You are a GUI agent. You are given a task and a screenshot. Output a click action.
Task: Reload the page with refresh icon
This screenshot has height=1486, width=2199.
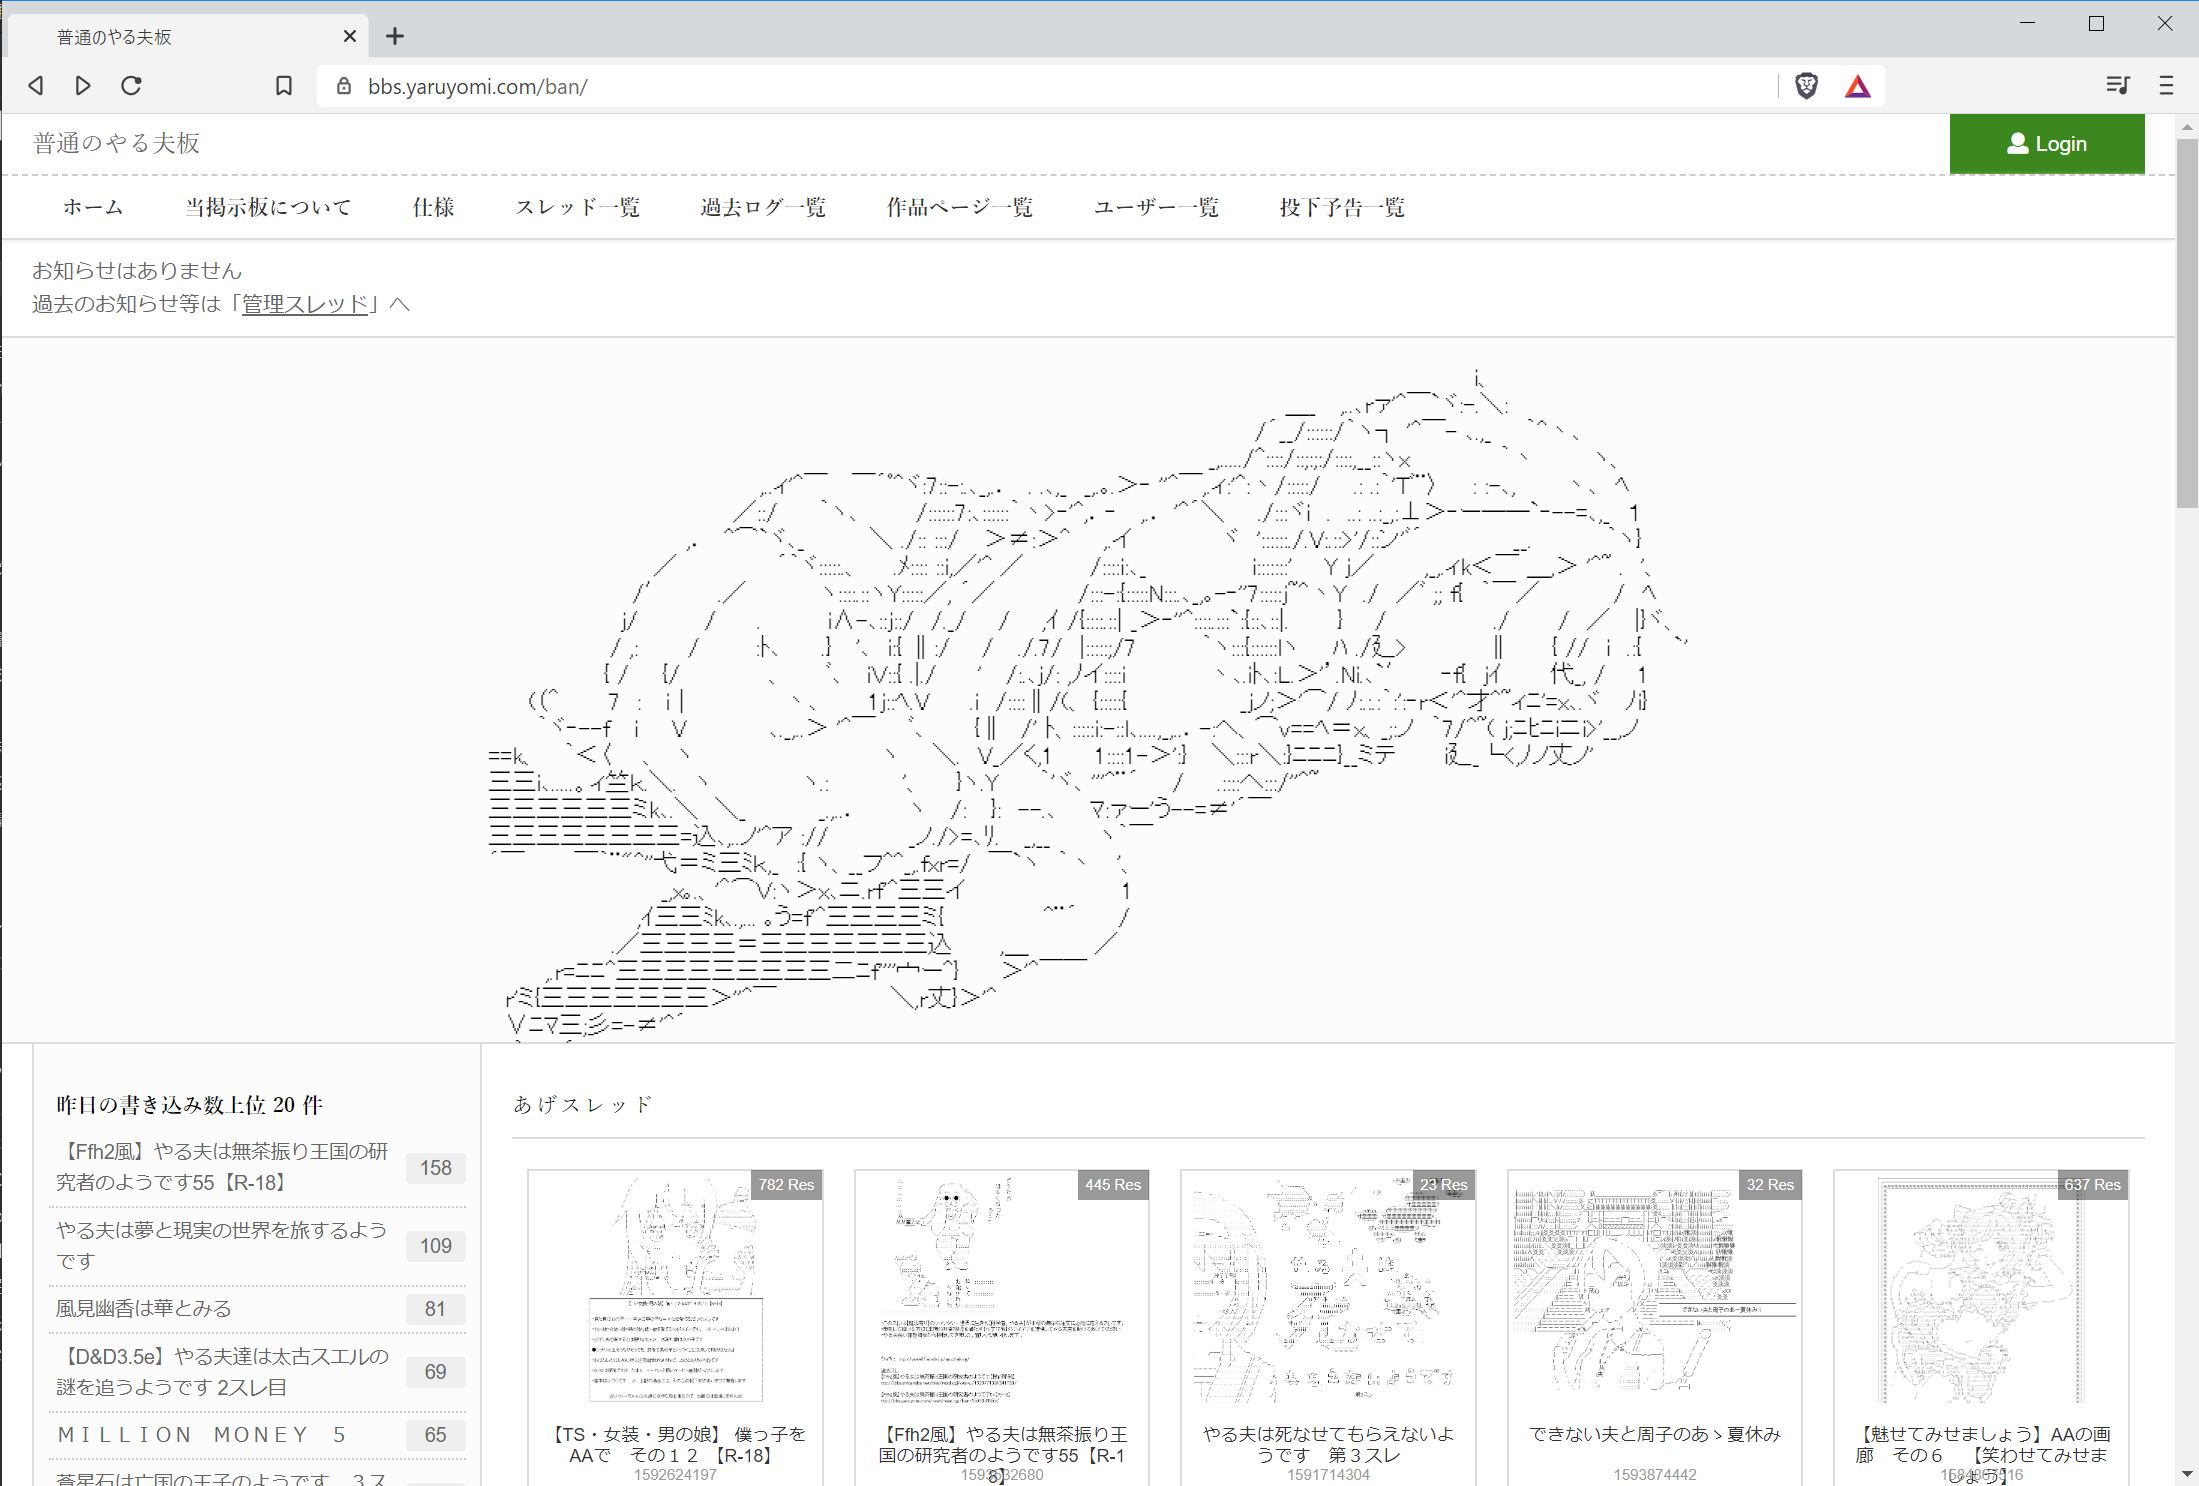(131, 86)
